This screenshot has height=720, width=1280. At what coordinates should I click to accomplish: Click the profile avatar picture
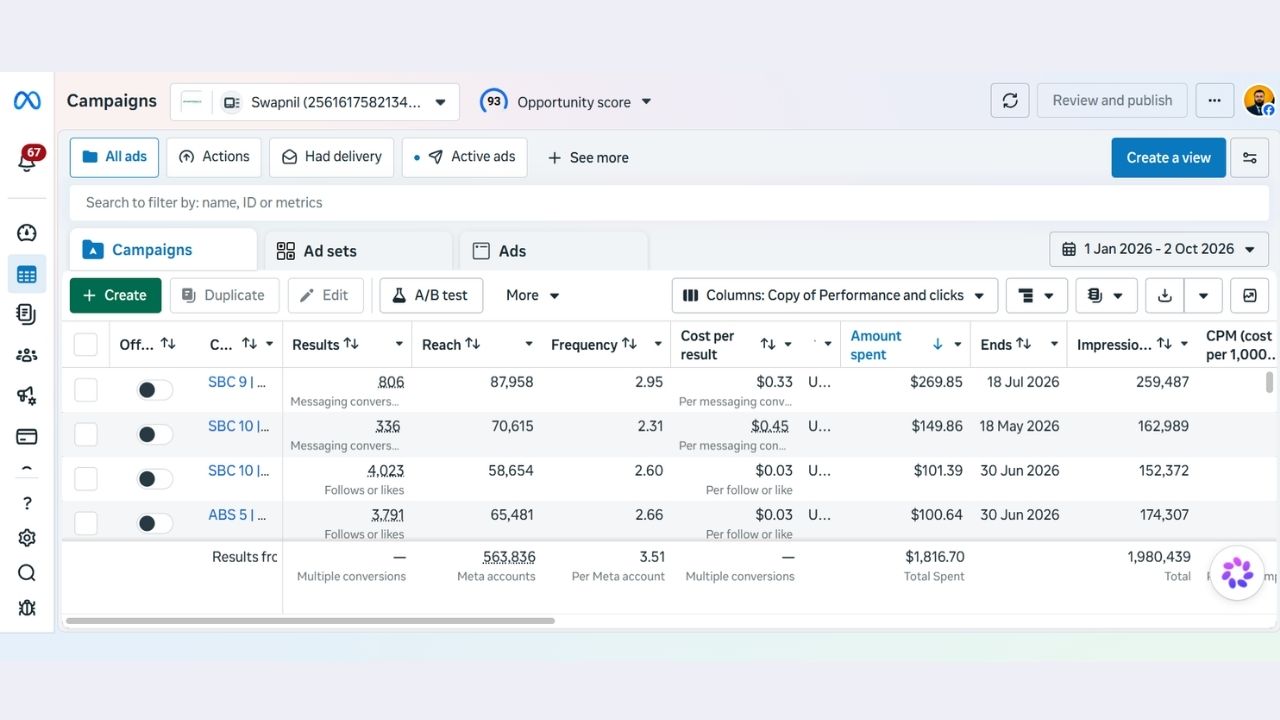[x=1259, y=101]
